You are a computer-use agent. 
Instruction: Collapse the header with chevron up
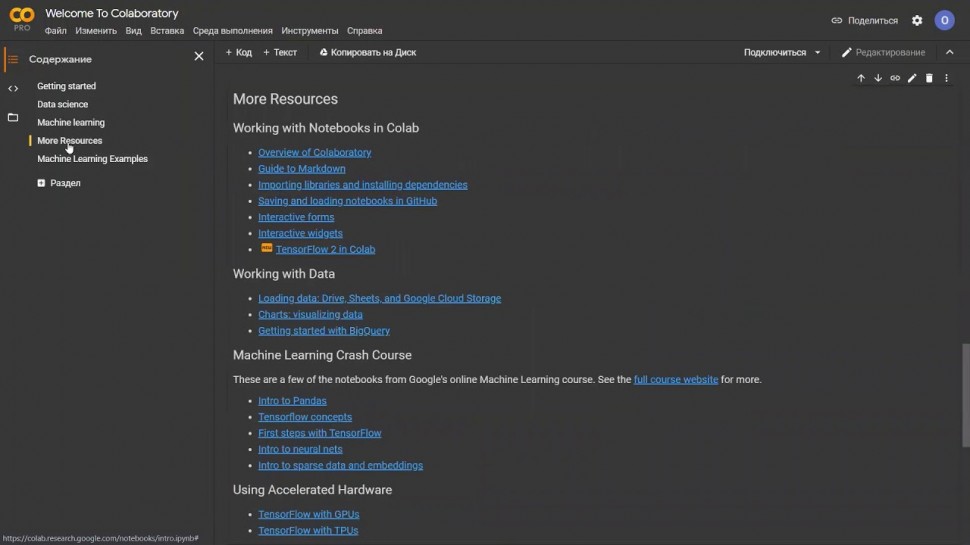click(949, 52)
